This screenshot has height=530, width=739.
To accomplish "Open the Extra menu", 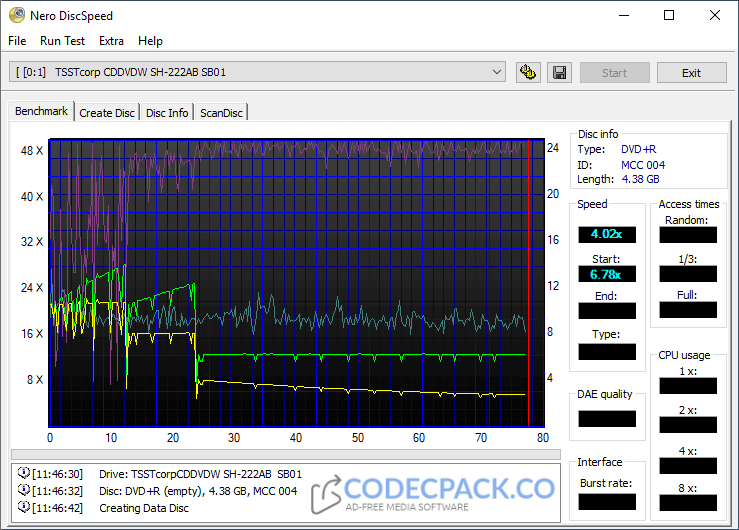I will (111, 41).
